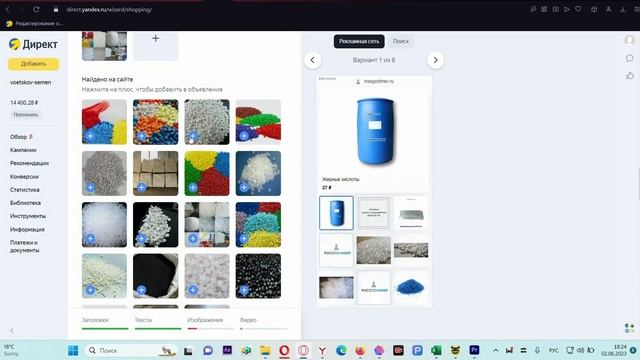Click the taskbar Поиск search box
640x360 pixels.
point(131,350)
